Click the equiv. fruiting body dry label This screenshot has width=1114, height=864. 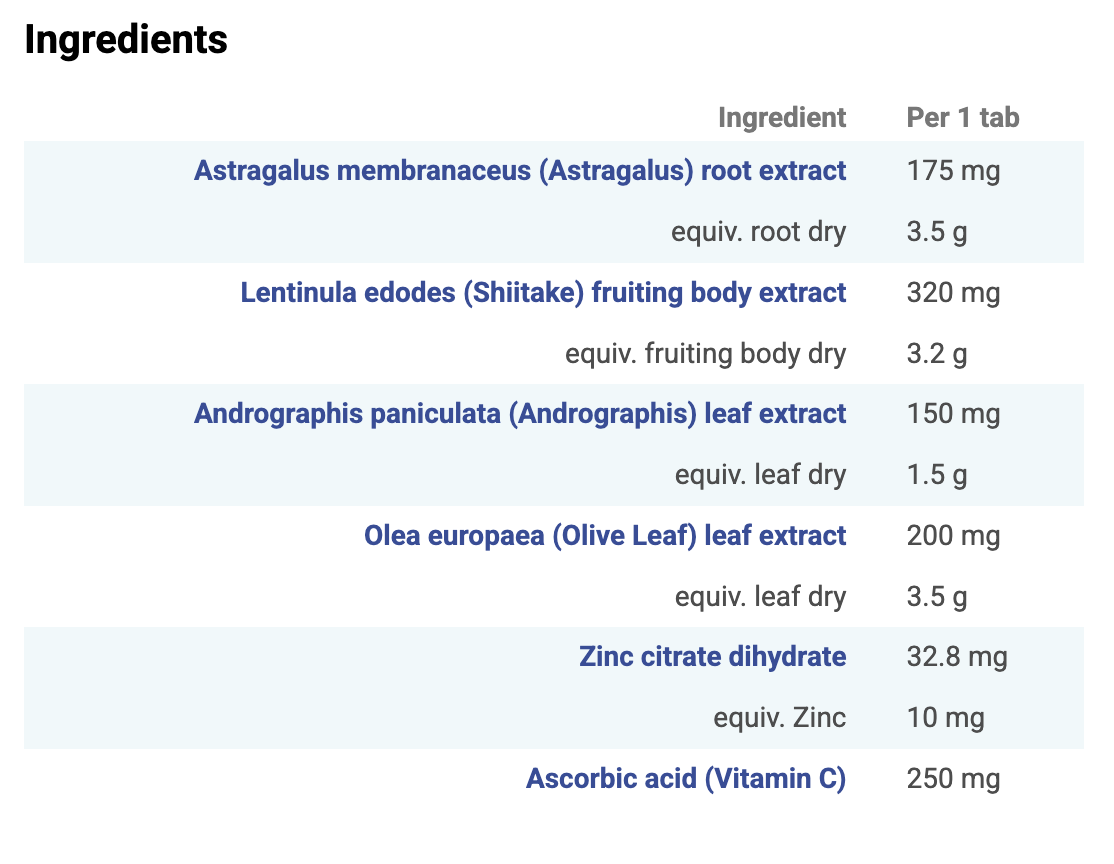coord(706,354)
